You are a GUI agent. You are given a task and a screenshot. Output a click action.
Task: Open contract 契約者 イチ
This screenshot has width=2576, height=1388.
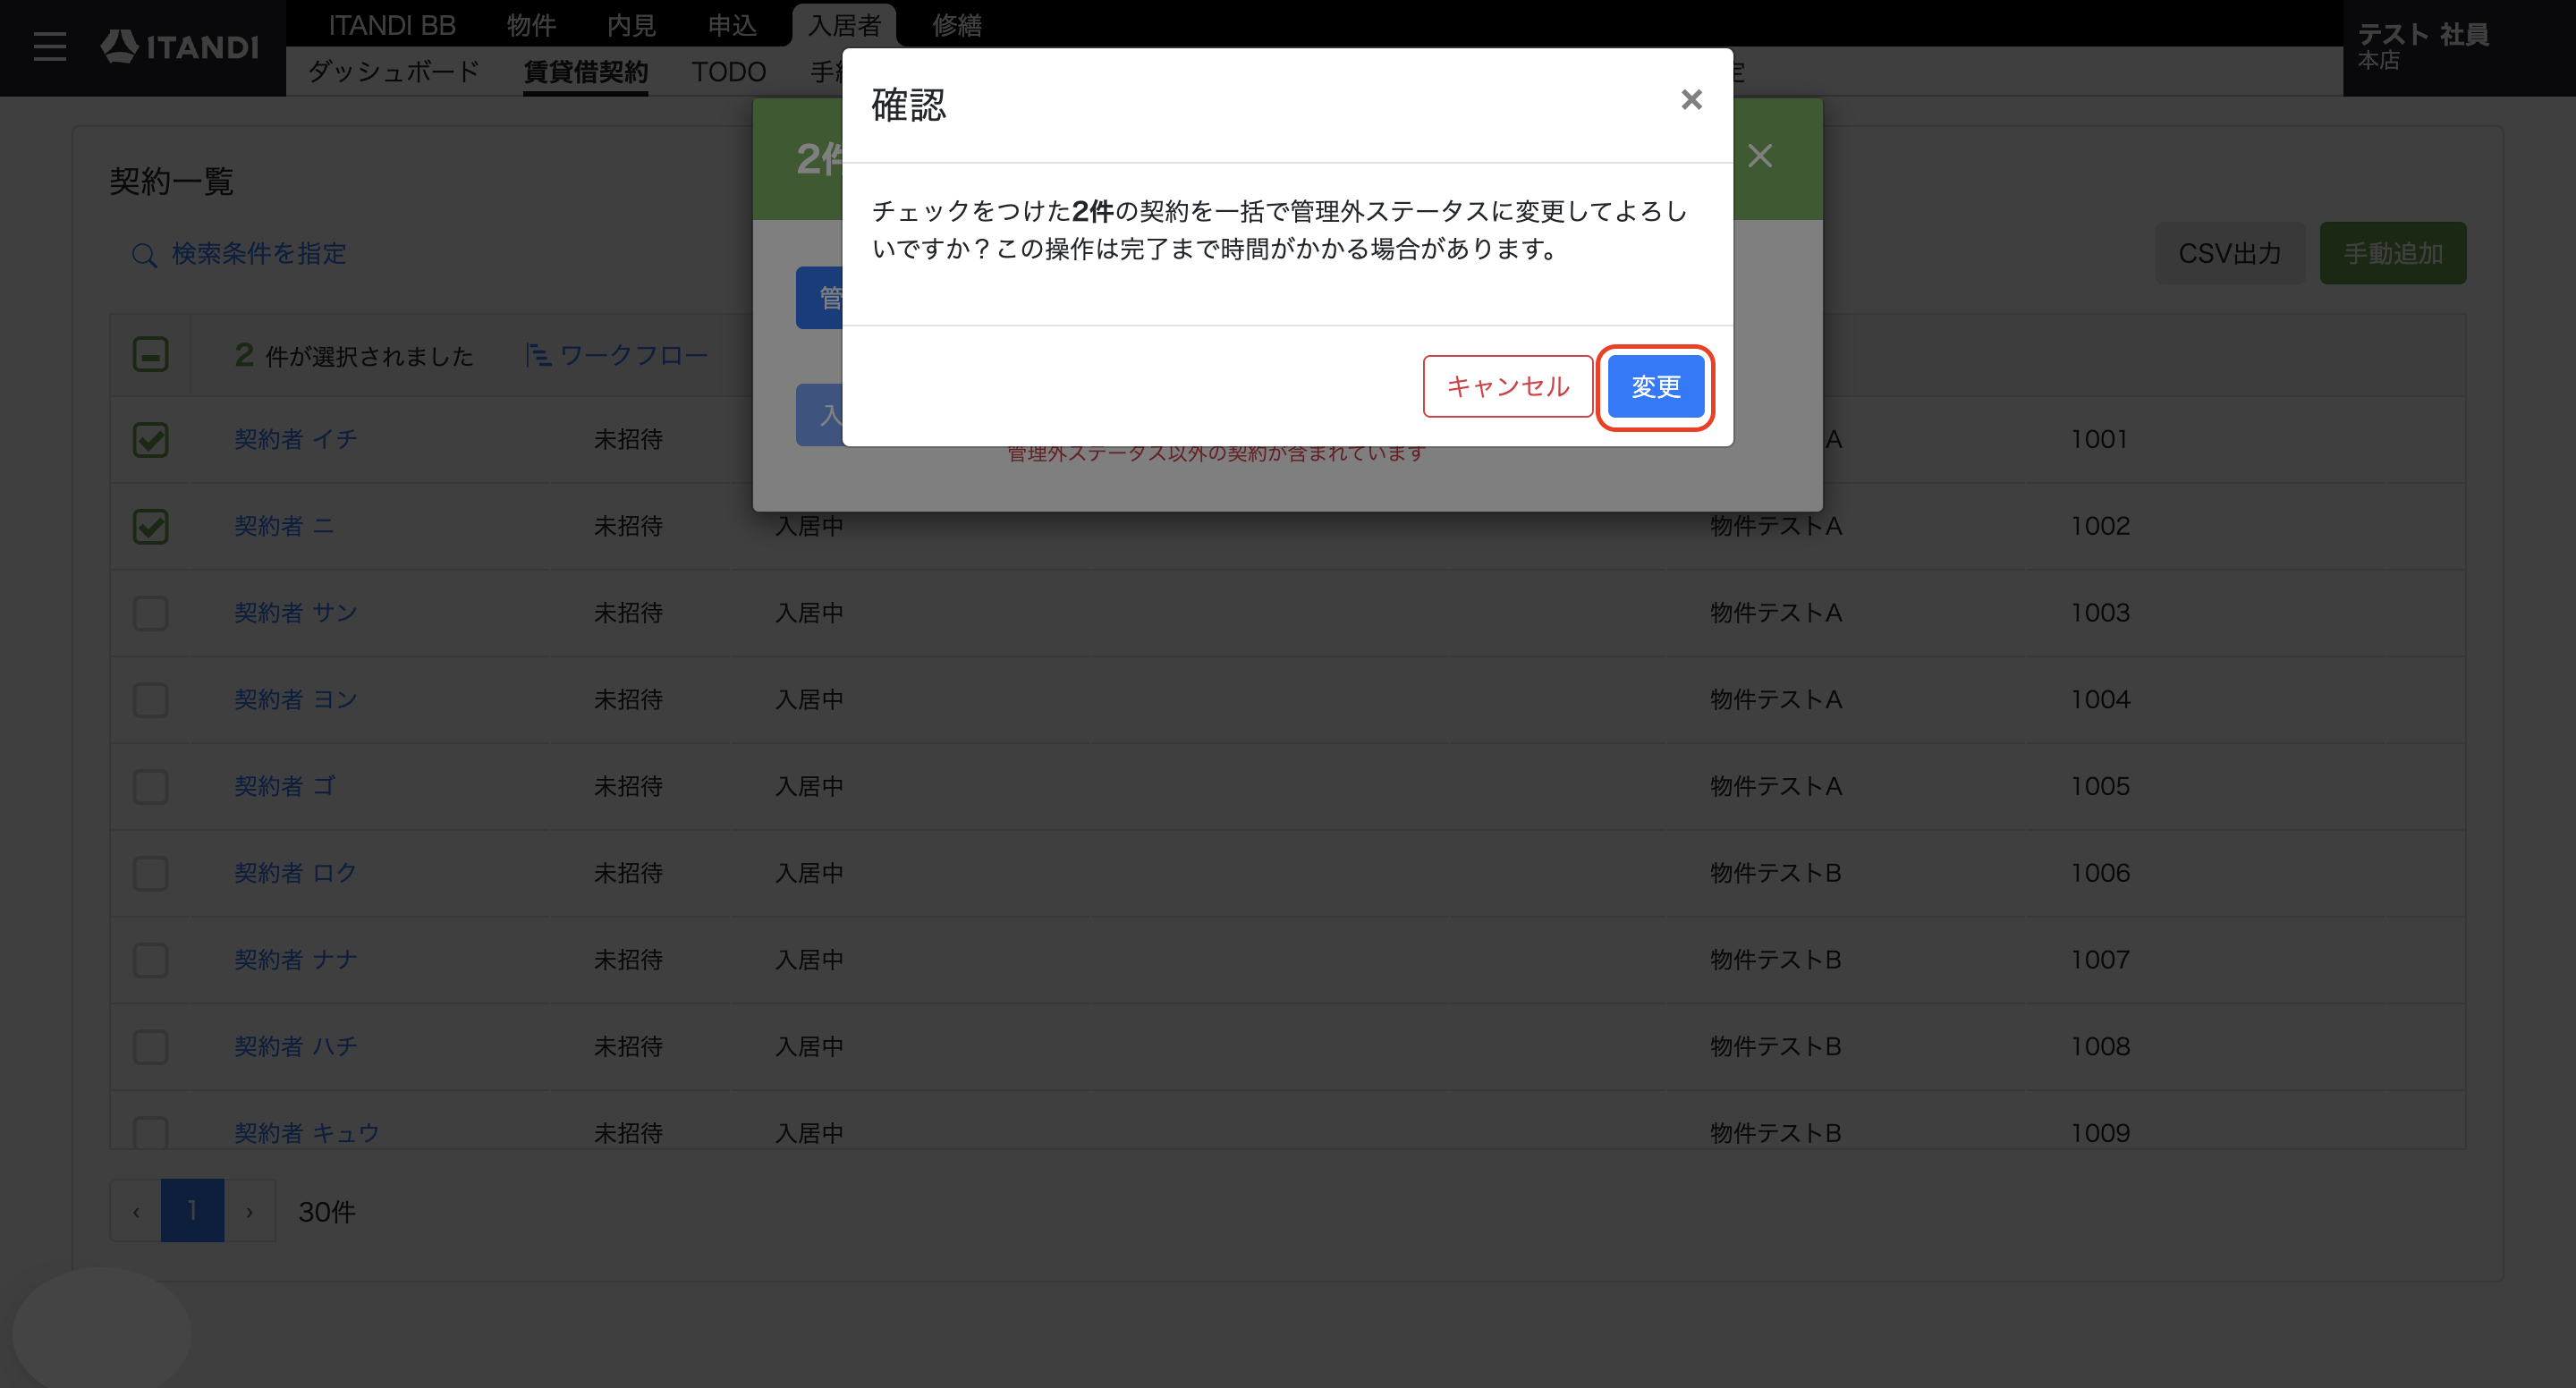coord(296,439)
